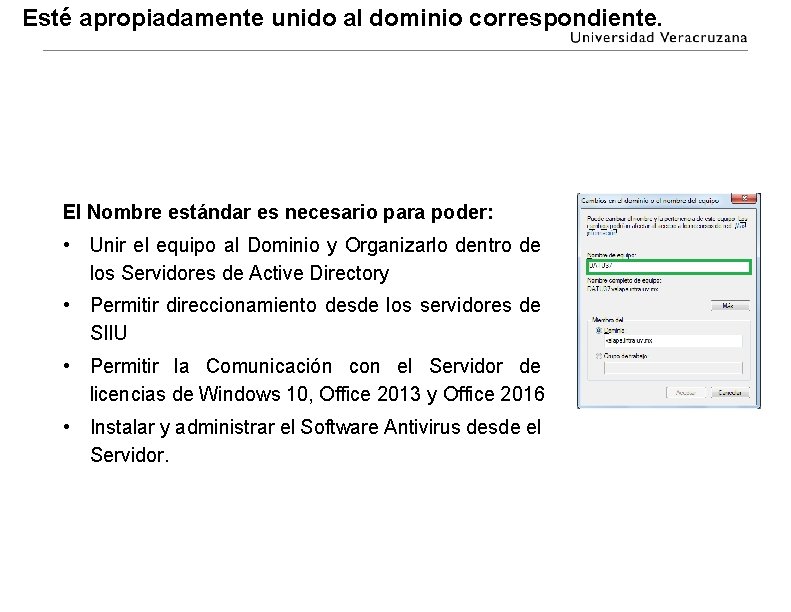The image size is (791, 612).
Task: Open the 'Más información' link in dialog
Action: tap(602, 233)
